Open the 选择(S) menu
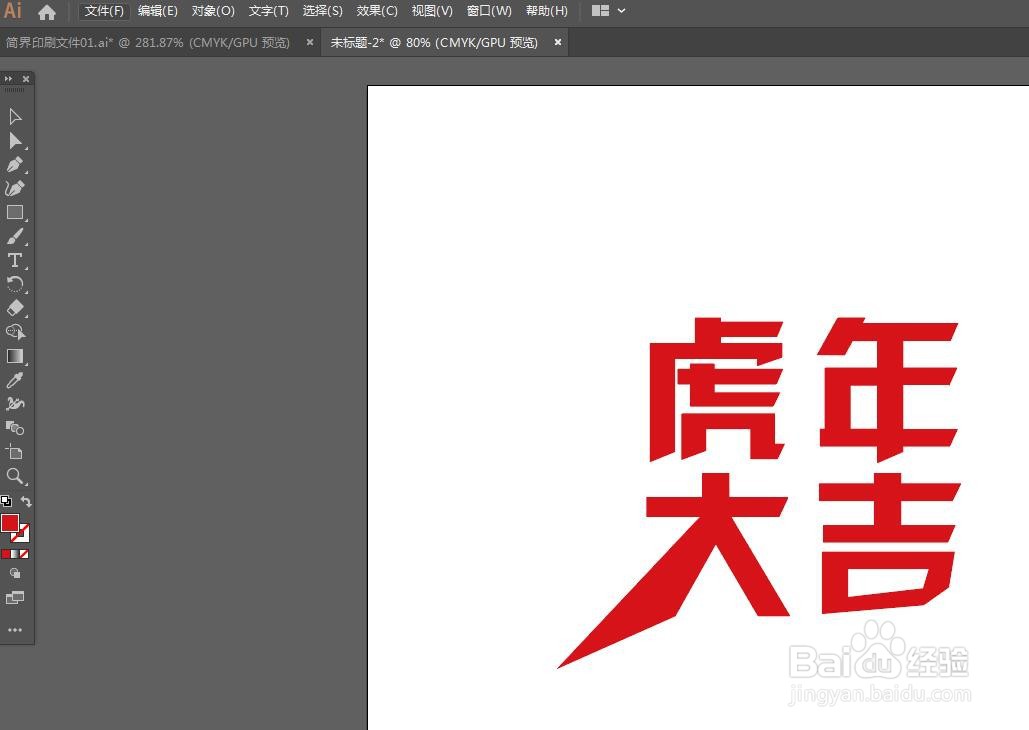The height and width of the screenshot is (730, 1029). click(x=323, y=11)
